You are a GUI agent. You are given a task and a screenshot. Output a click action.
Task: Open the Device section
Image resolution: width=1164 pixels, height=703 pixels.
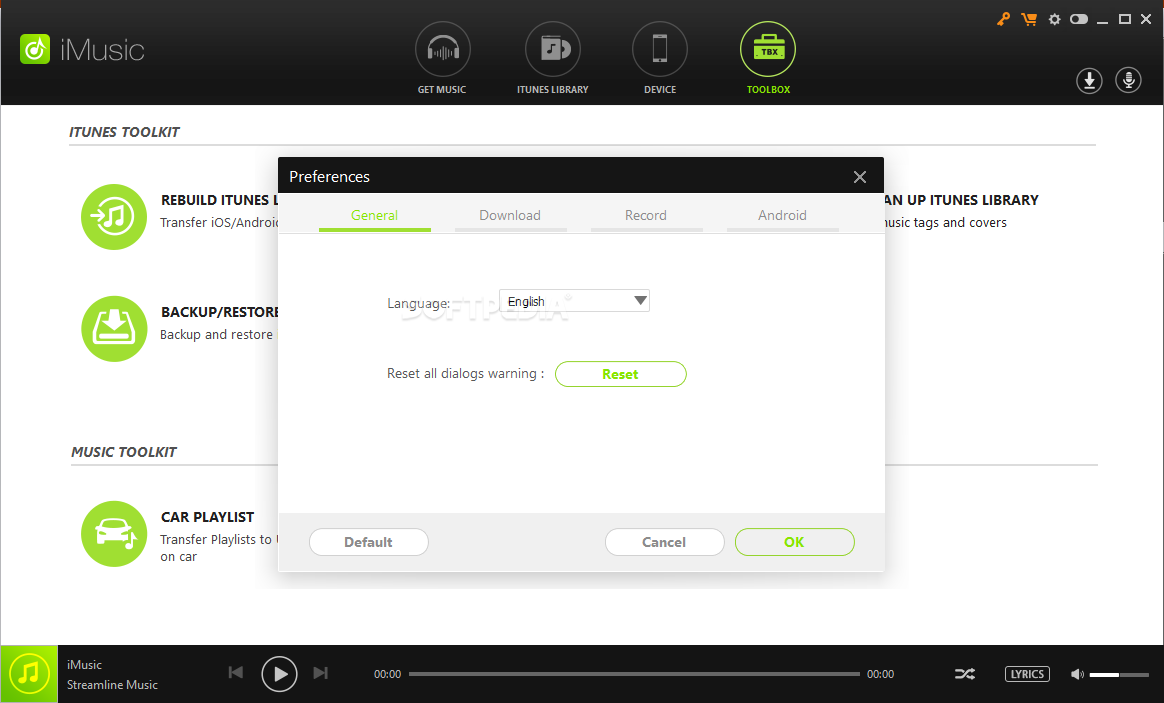tap(660, 49)
